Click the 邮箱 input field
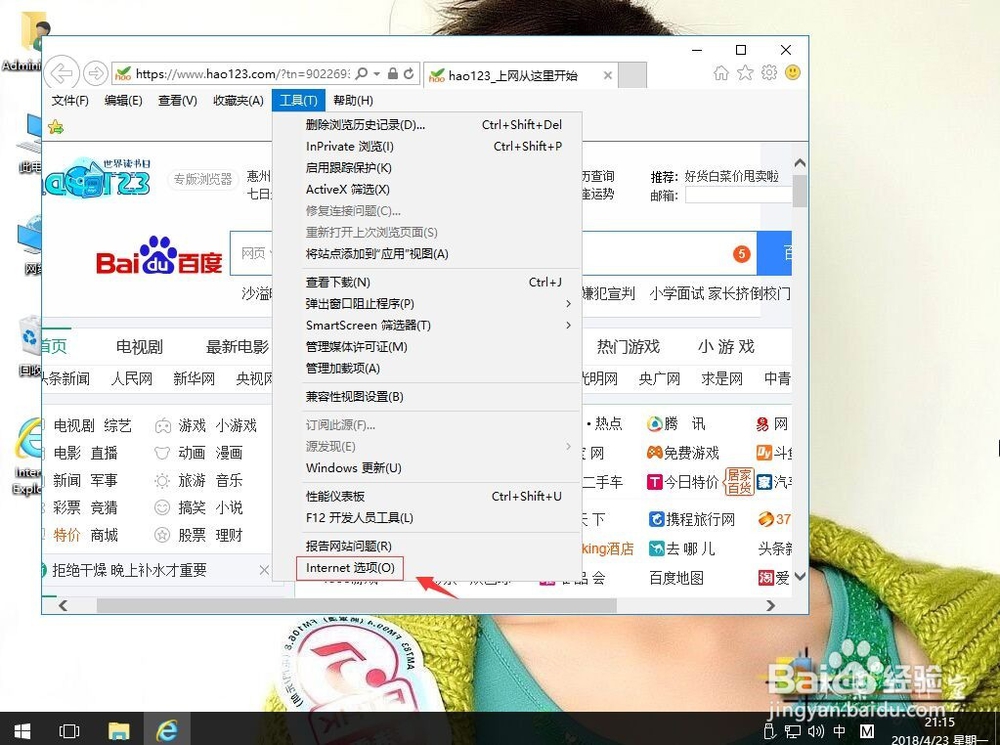Image resolution: width=1000 pixels, height=745 pixels. (739, 196)
